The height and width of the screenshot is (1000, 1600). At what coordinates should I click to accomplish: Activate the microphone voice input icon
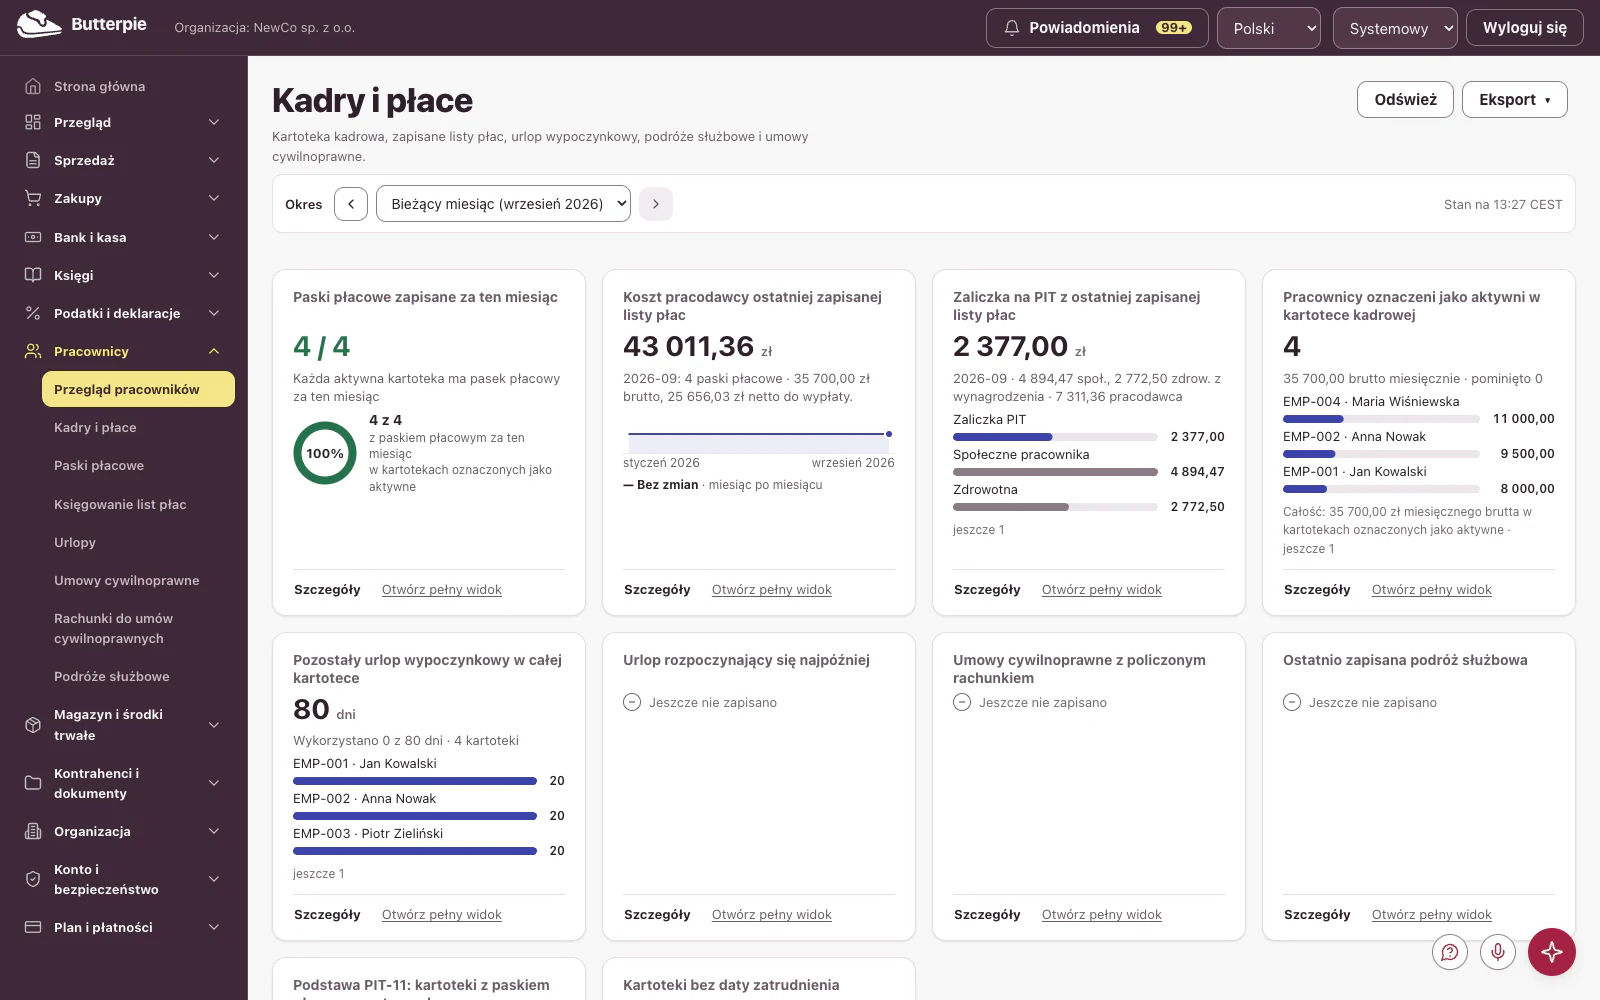pos(1498,952)
